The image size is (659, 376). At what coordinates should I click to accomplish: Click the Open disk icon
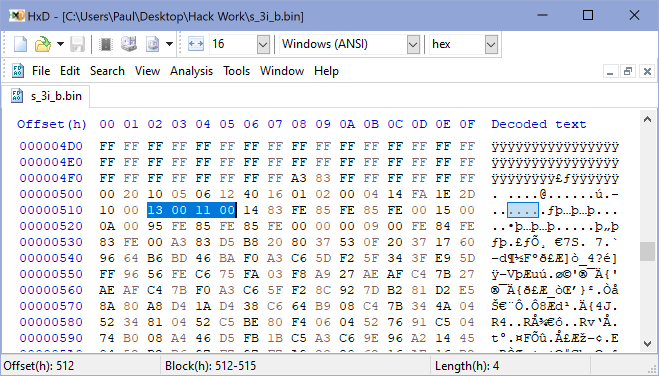[129, 44]
